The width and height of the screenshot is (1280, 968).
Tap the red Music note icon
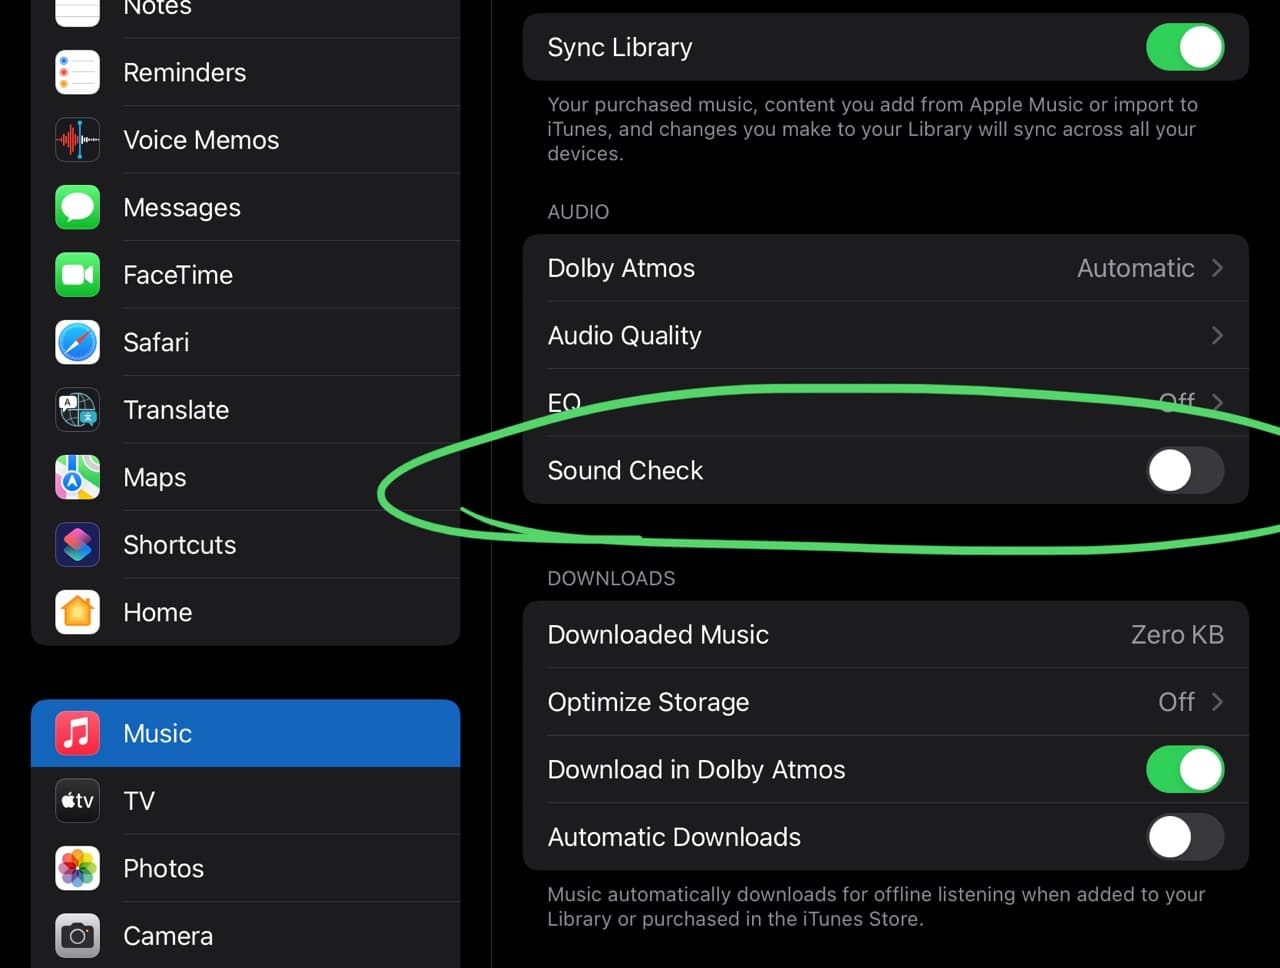[x=77, y=733]
